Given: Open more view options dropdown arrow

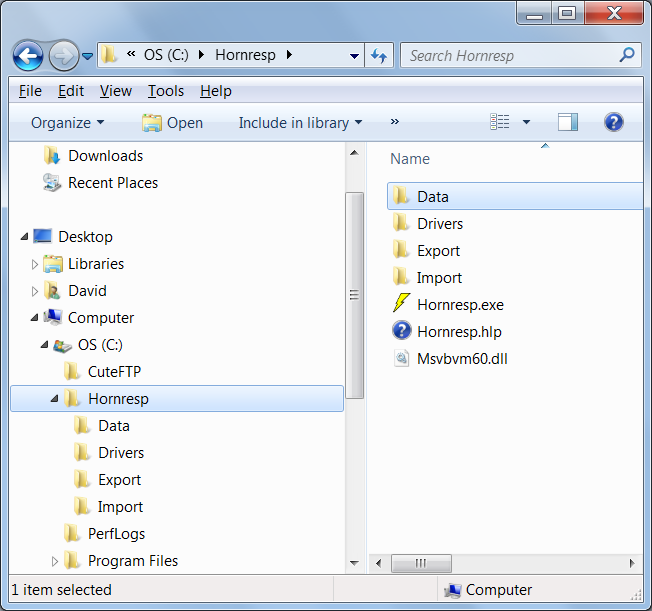Looking at the screenshot, I should click(526, 122).
